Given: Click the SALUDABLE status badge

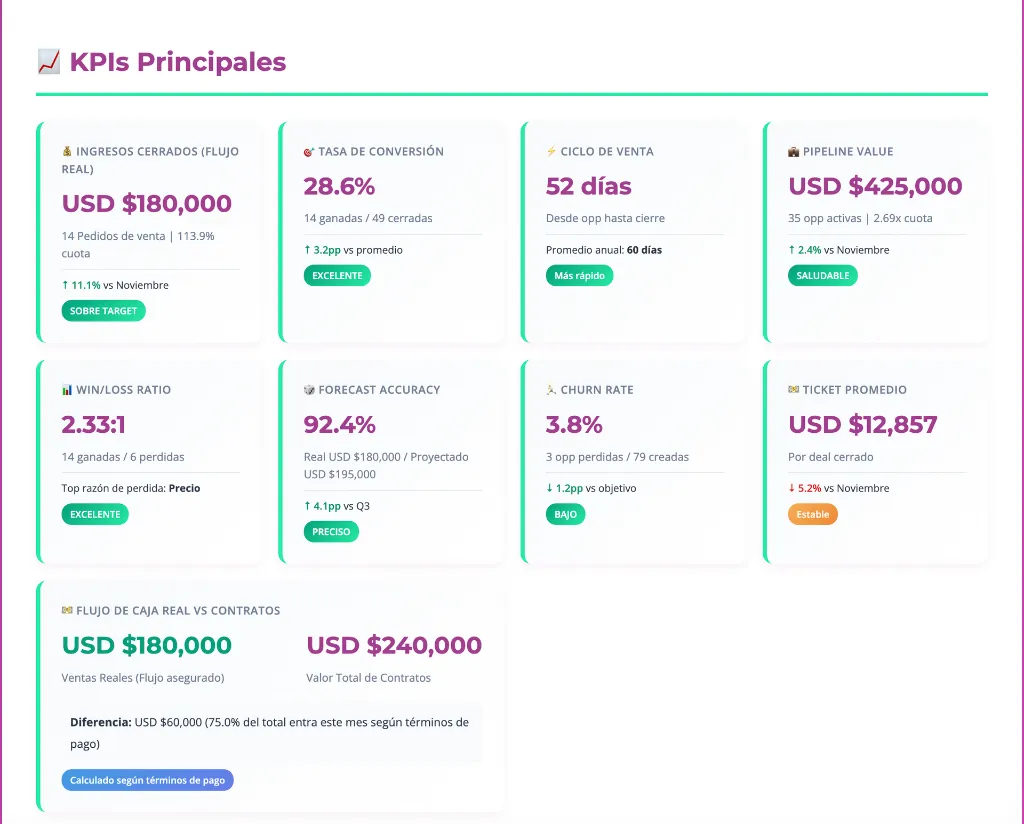Looking at the screenshot, I should pyautogui.click(x=822, y=275).
